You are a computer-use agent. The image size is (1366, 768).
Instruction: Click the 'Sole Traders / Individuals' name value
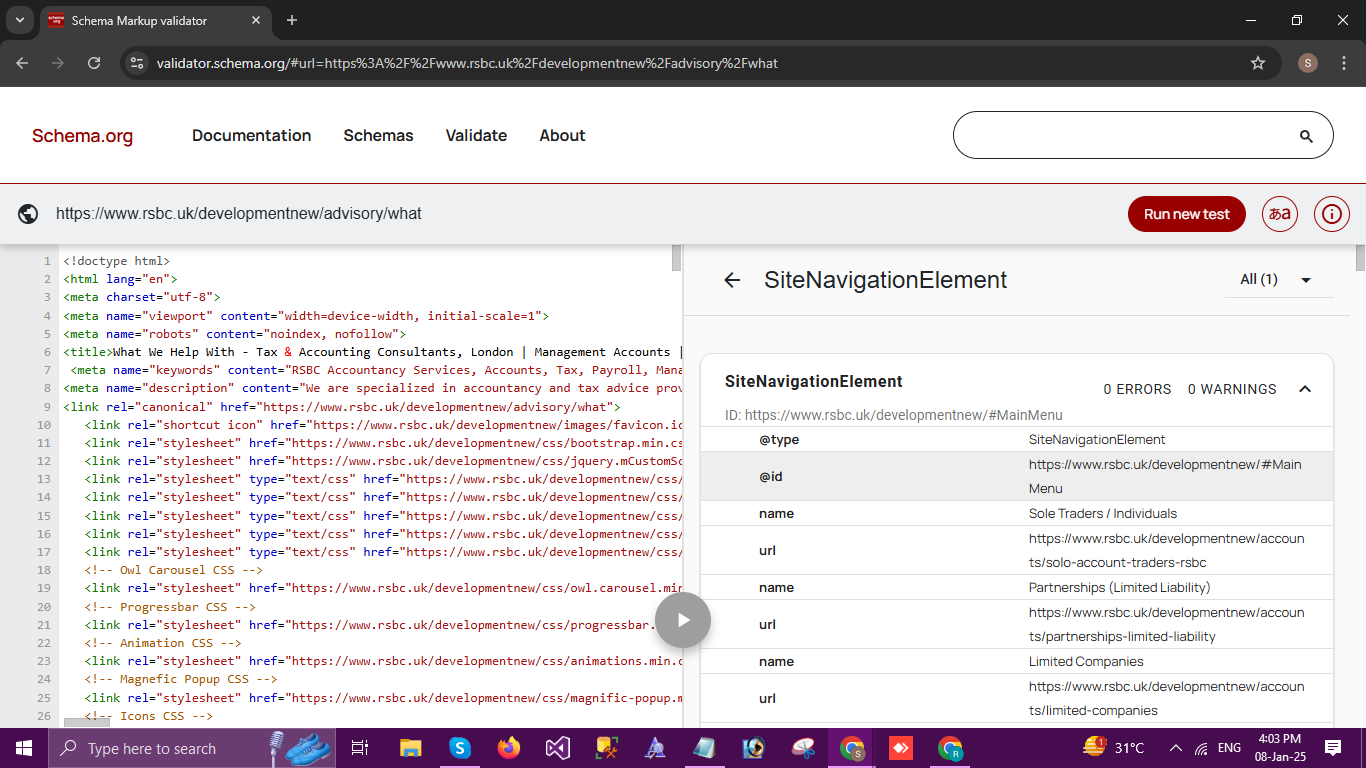click(1103, 513)
